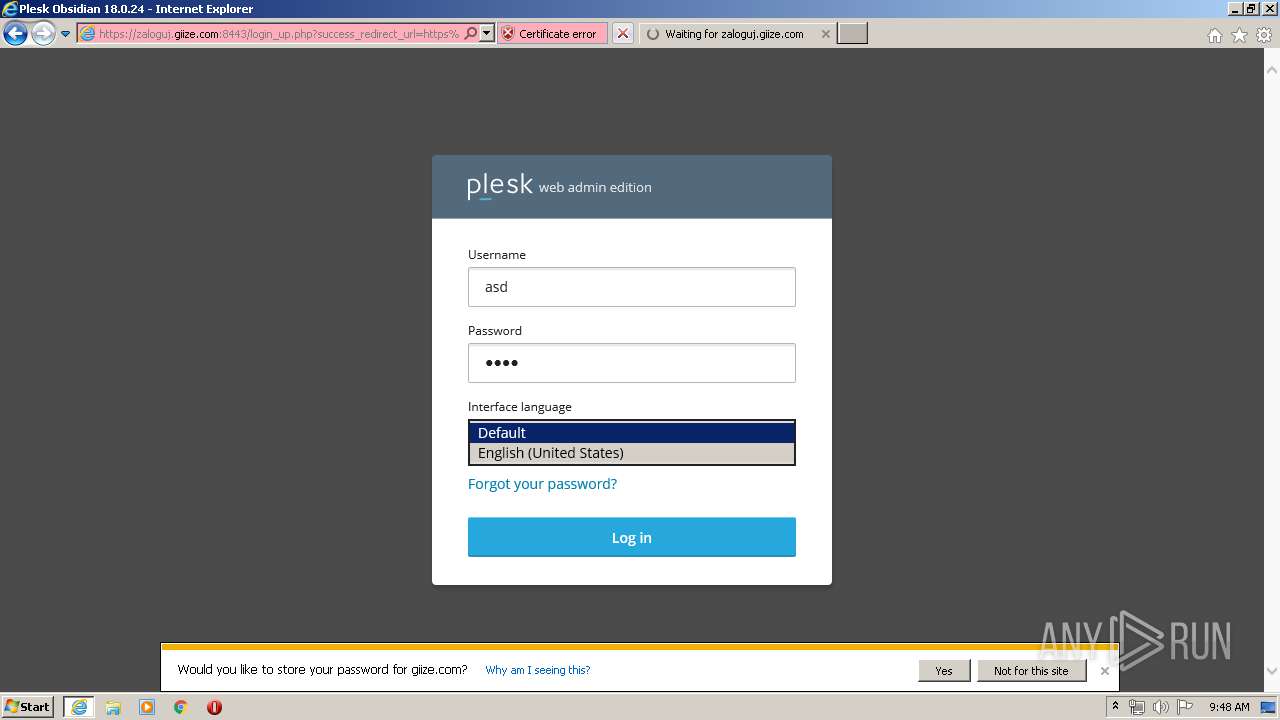Open the 'Forgot your password?' link
Image resolution: width=1280 pixels, height=720 pixels.
(542, 484)
